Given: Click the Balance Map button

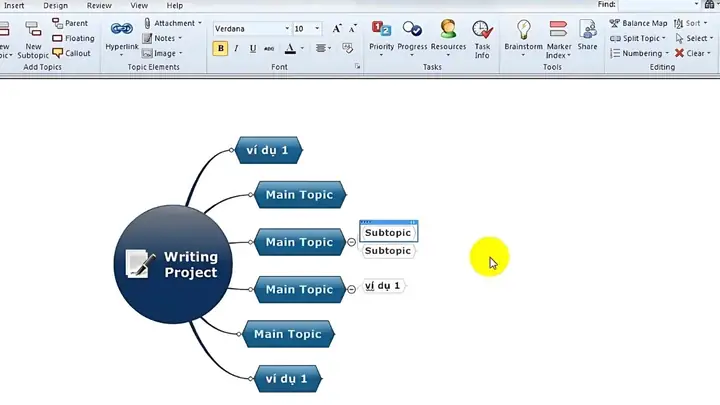Looking at the screenshot, I should click(x=638, y=23).
